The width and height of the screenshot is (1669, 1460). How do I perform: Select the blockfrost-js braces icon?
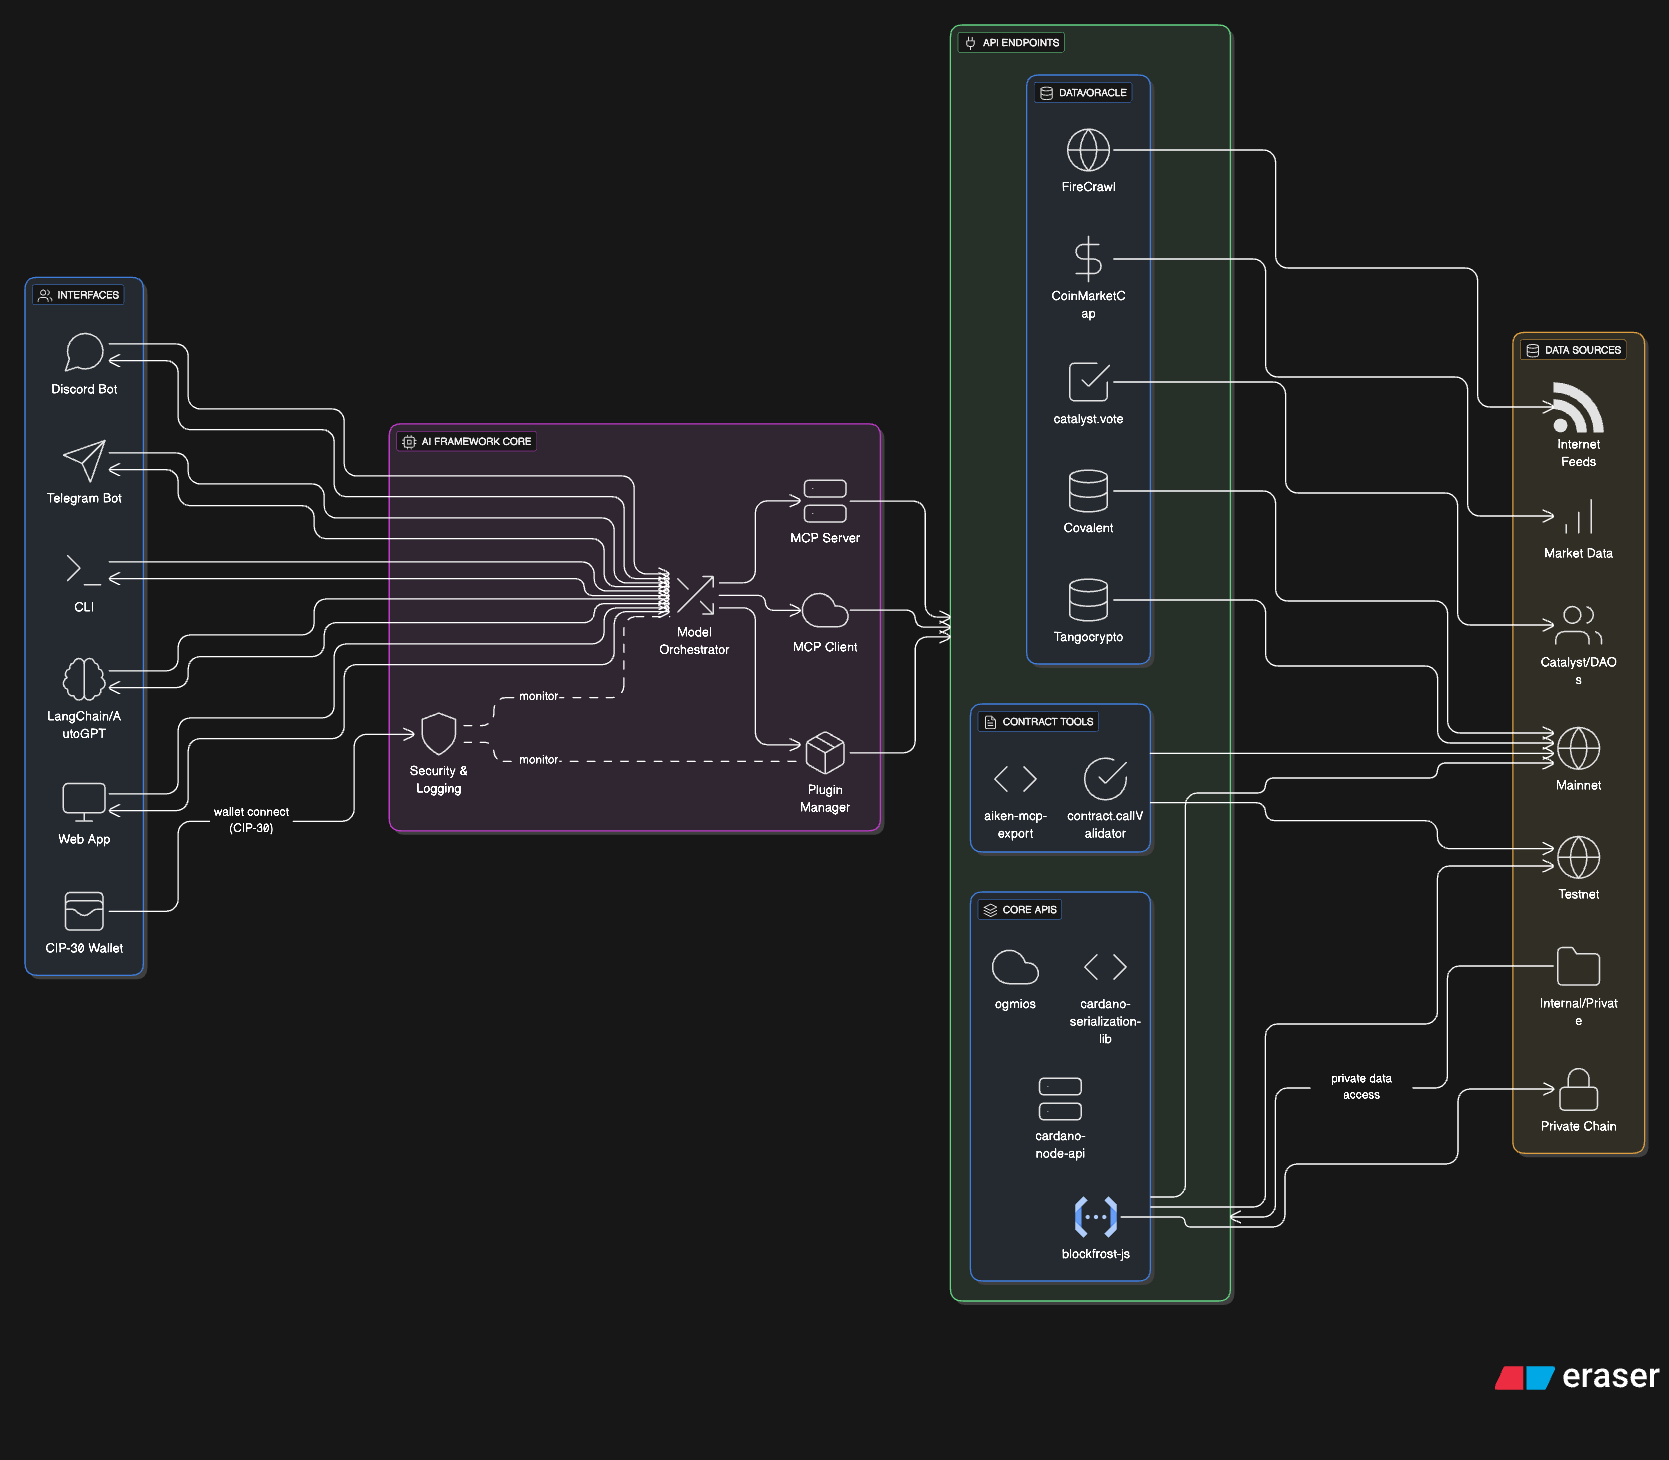[x=1095, y=1217]
